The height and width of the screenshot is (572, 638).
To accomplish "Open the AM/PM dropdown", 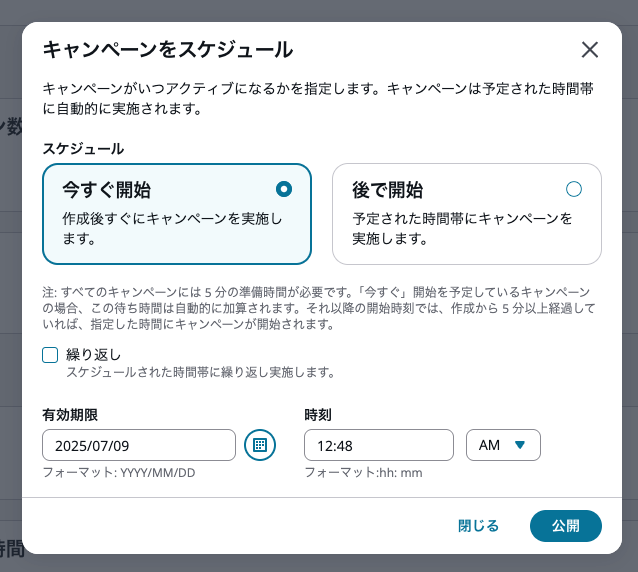I will coord(503,445).
